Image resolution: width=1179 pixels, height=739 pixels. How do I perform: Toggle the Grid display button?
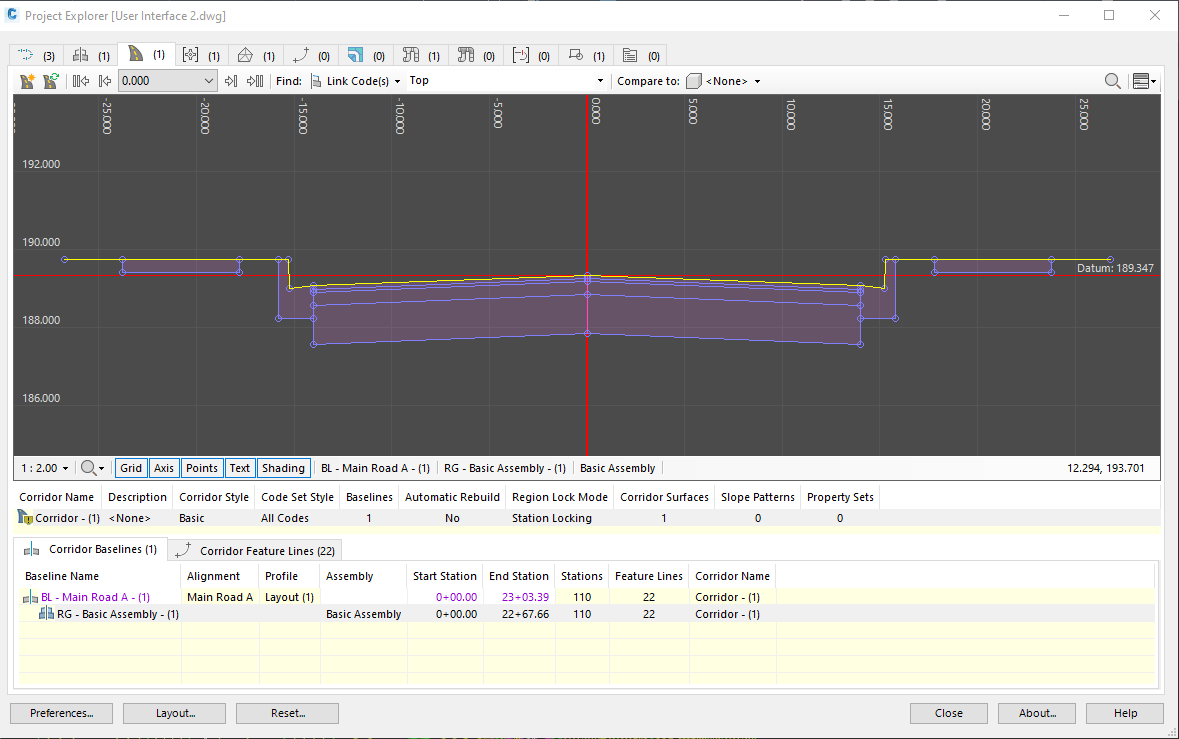[130, 468]
